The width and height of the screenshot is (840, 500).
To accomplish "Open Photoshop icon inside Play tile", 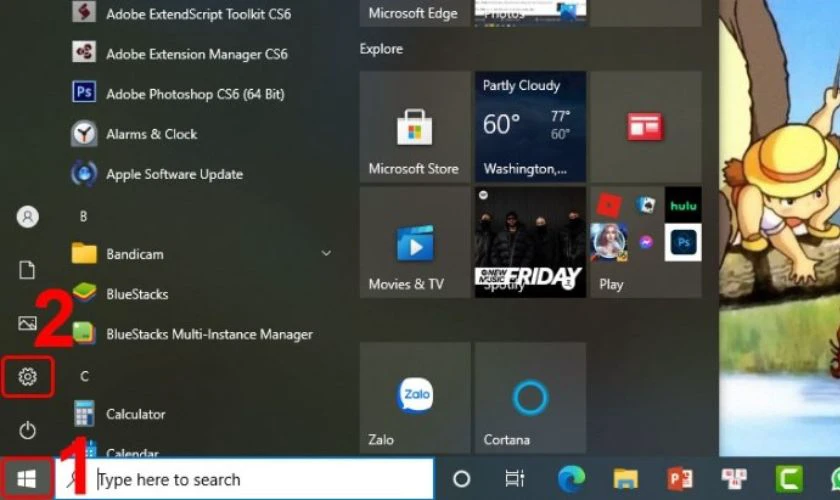I will pyautogui.click(x=683, y=242).
